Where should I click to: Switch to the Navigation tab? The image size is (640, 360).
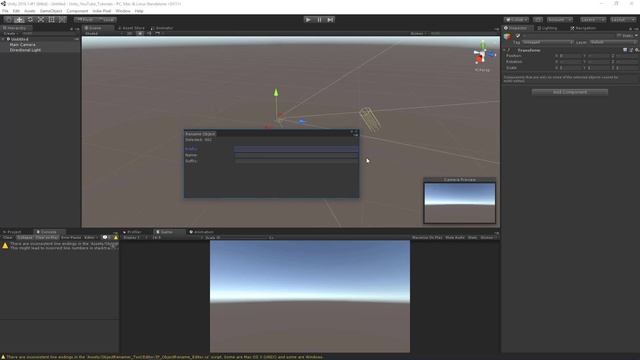click(x=583, y=28)
